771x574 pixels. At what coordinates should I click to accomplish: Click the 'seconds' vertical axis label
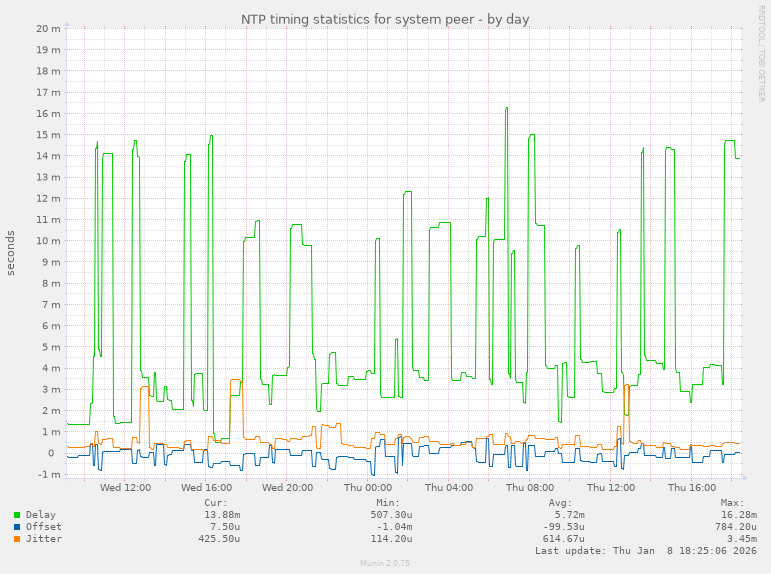point(10,253)
